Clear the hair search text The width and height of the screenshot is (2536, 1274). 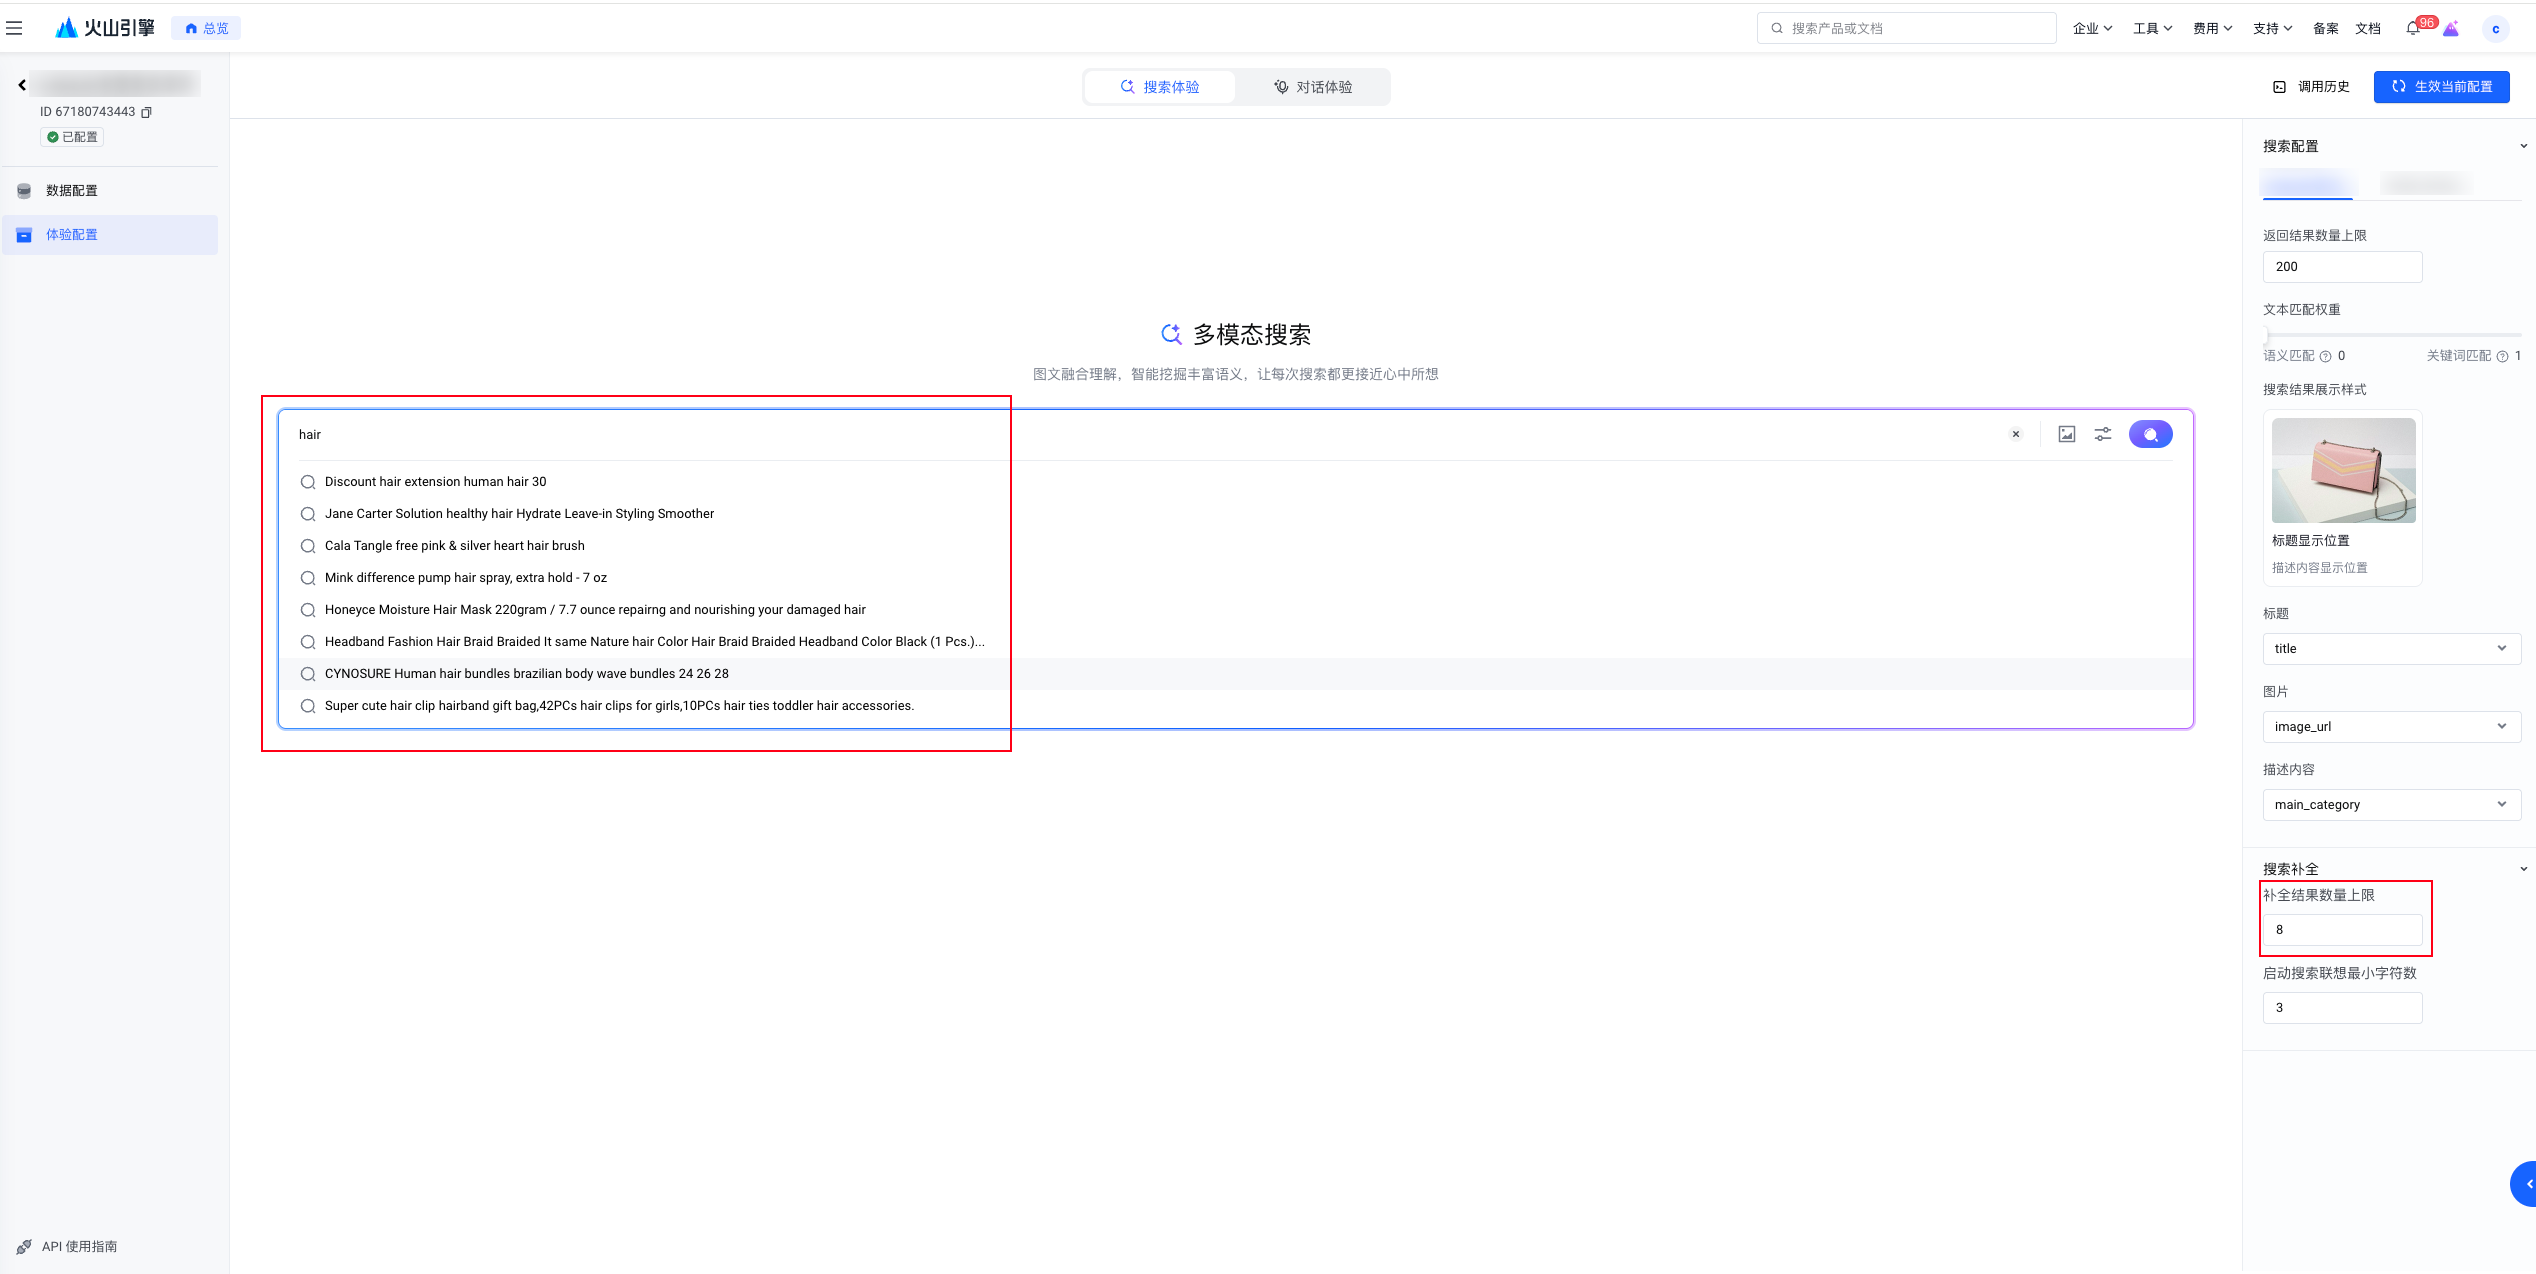(x=2016, y=434)
